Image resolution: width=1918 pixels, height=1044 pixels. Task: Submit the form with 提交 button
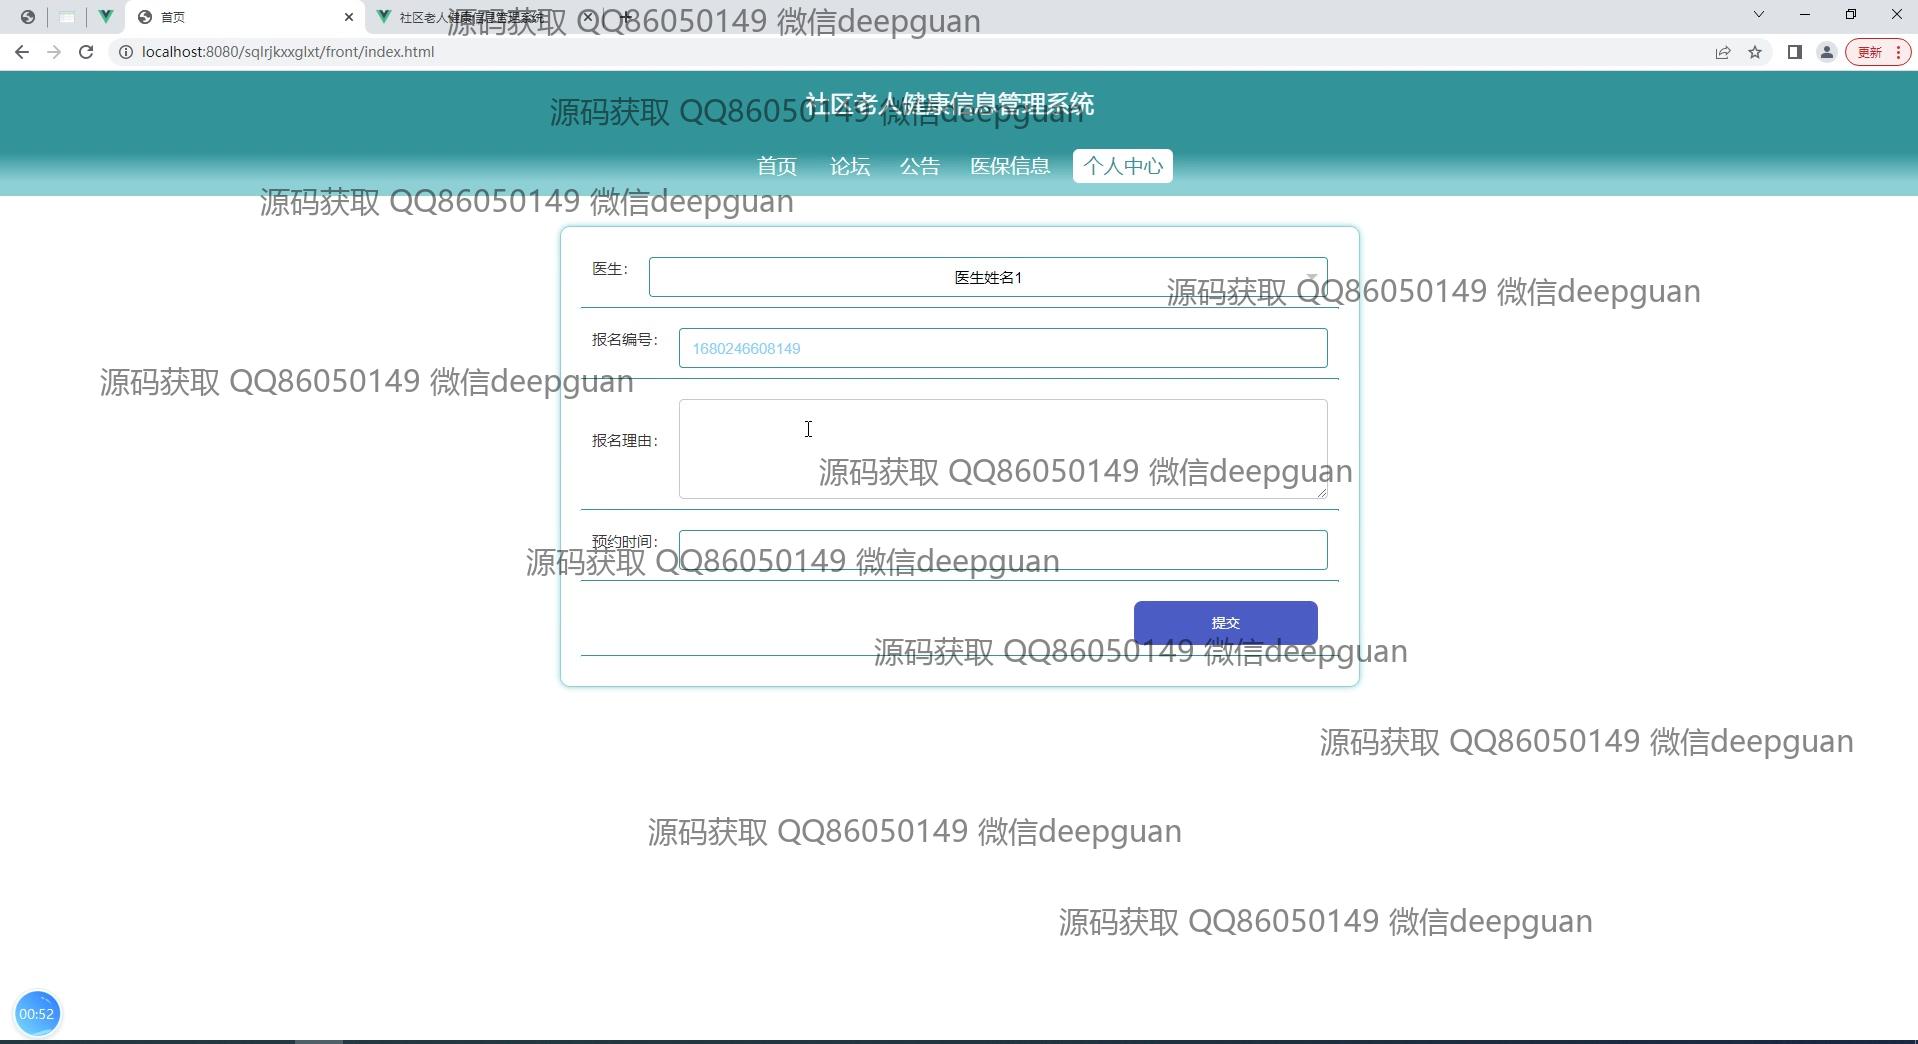tap(1225, 622)
